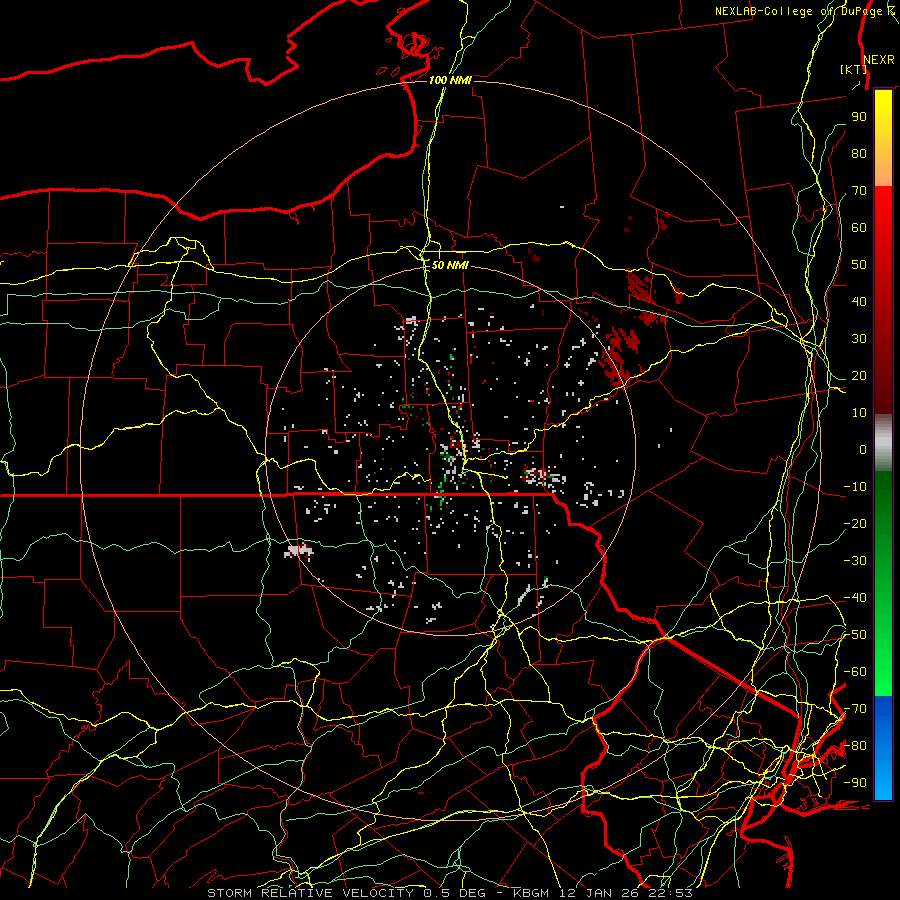Select the 0 knot scale label
This screenshot has height=900, width=900.
[x=863, y=450]
